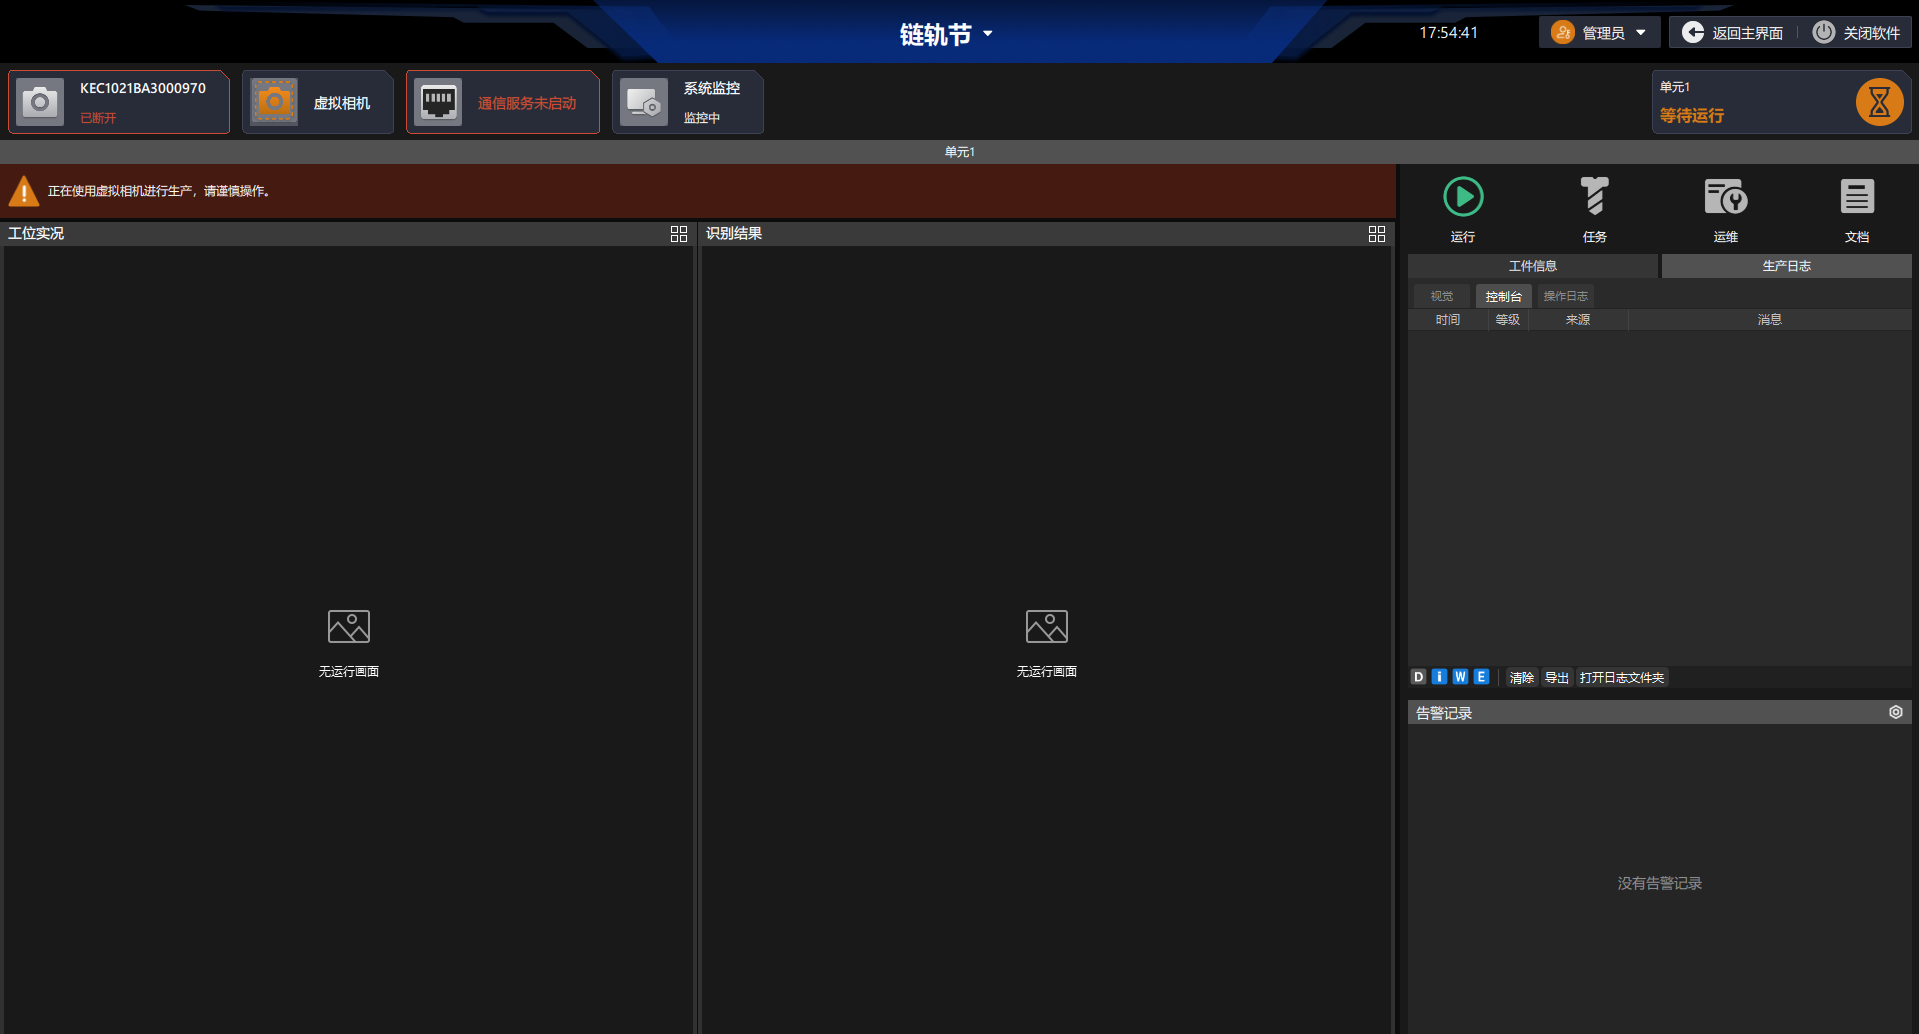This screenshot has width=1919, height=1034.
Task: Click the camera status icon for KEC1021BA3000970
Action: pos(39,101)
